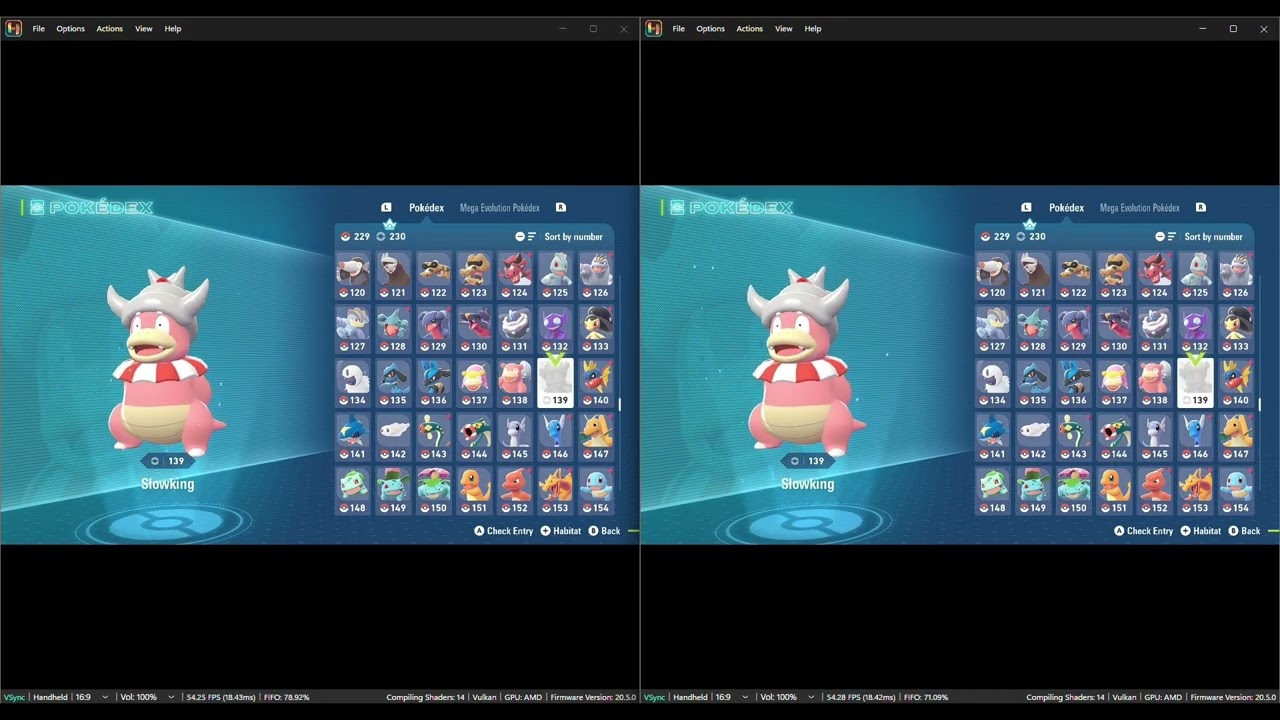Screen dimensions: 1280x720
Task: Select Venusaur entry 150 in left window
Action: [434, 491]
